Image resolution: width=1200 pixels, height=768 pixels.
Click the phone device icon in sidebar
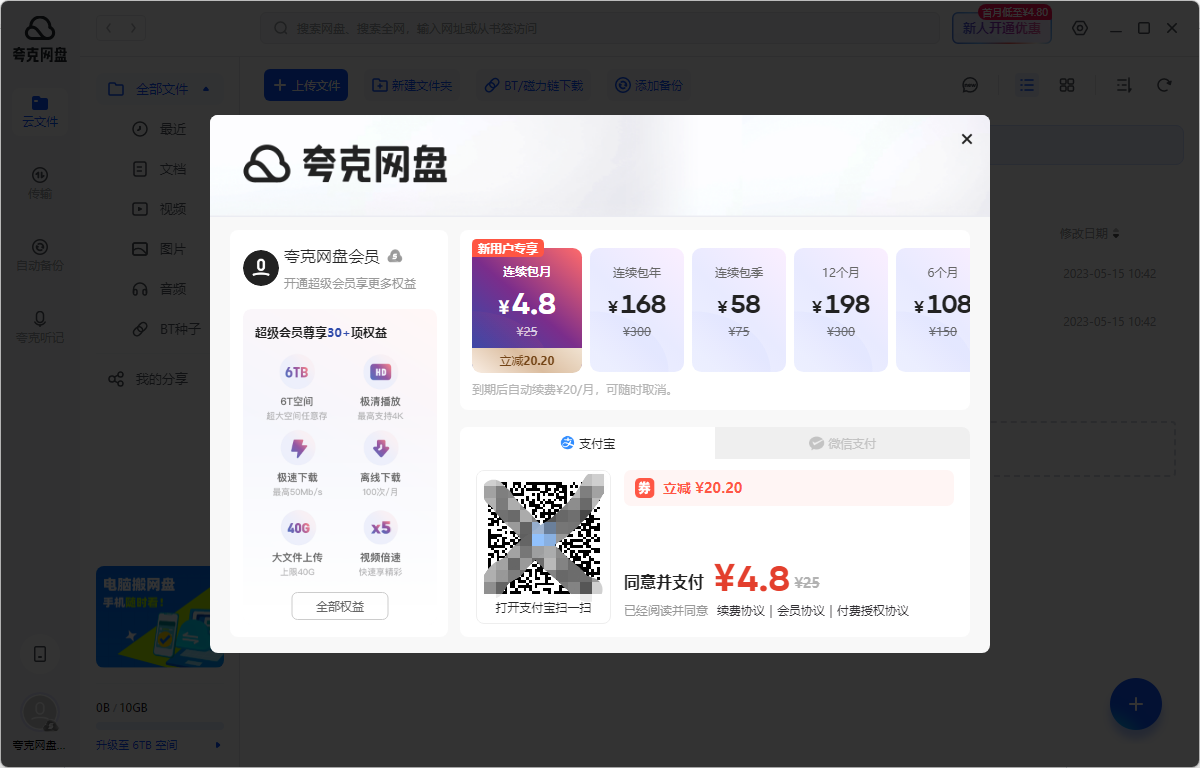click(x=40, y=654)
